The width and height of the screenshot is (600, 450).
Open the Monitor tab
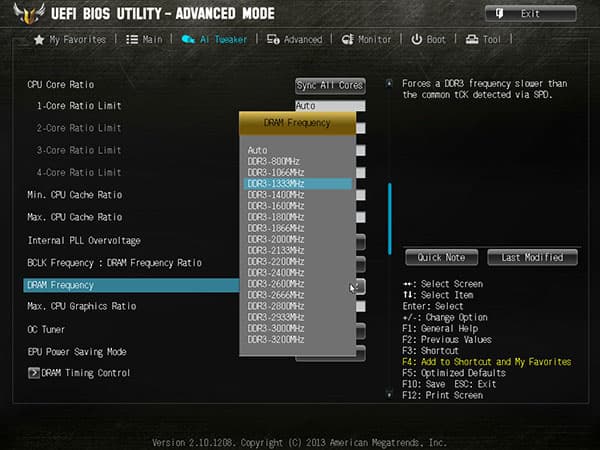point(366,39)
